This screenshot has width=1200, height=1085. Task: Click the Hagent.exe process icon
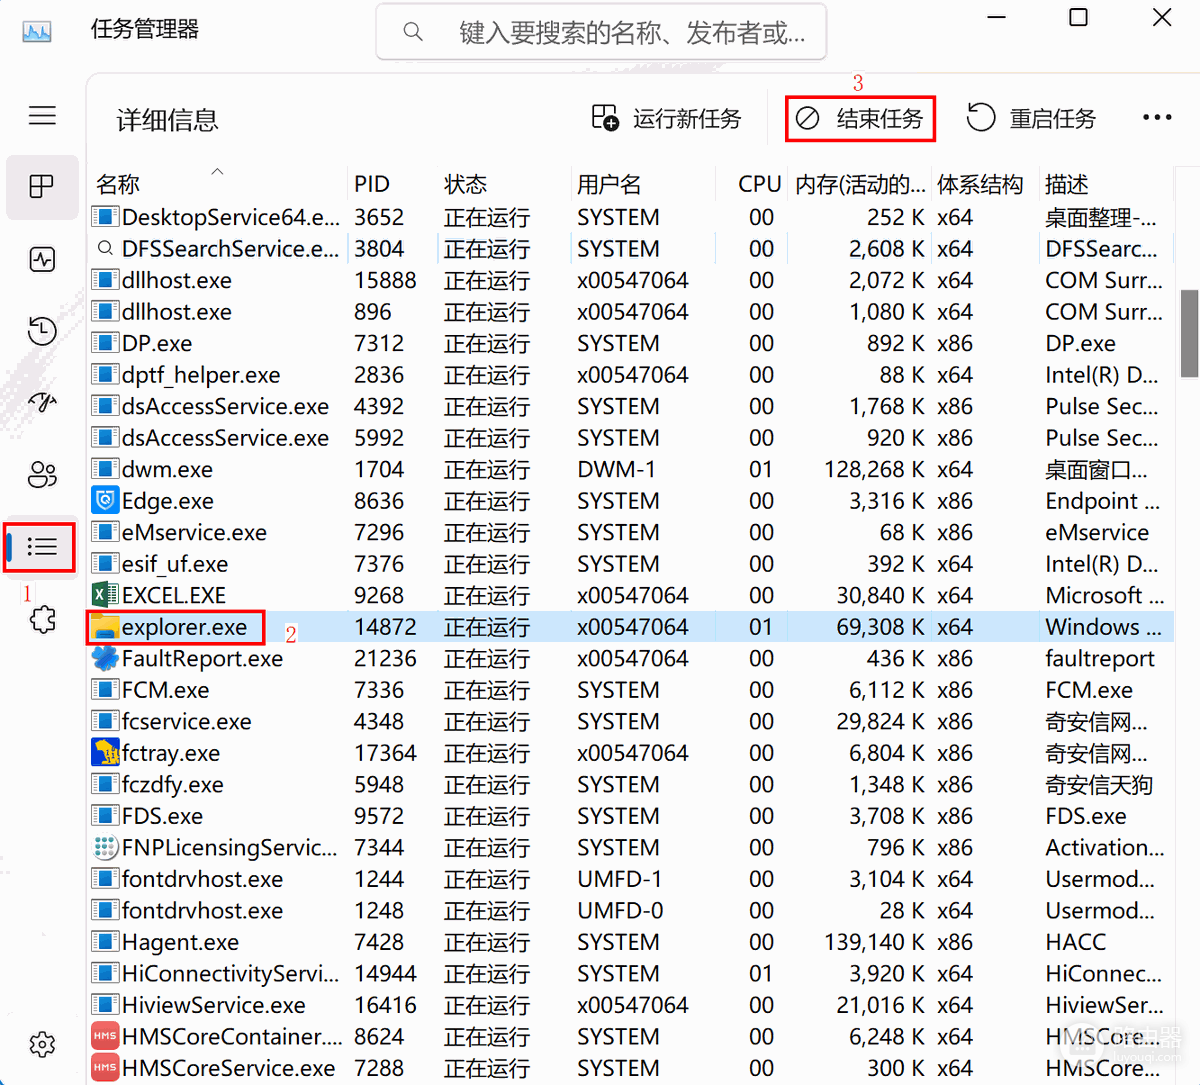(105, 942)
